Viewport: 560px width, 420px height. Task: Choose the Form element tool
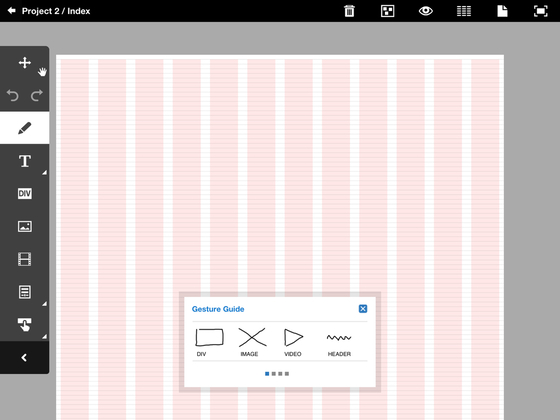click(25, 292)
